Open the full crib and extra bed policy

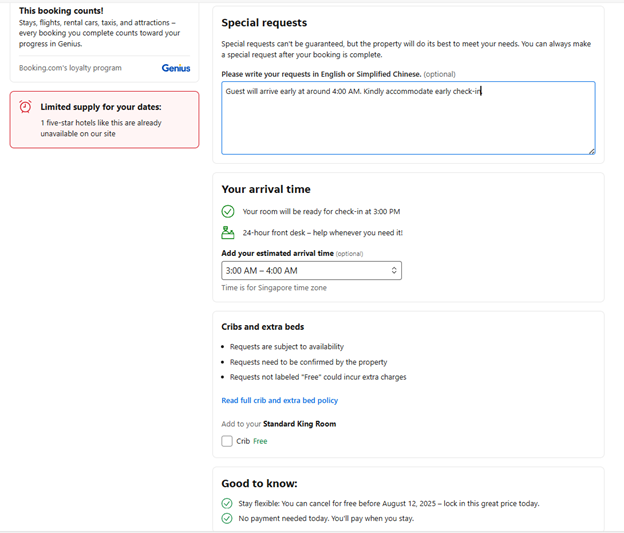(x=279, y=400)
